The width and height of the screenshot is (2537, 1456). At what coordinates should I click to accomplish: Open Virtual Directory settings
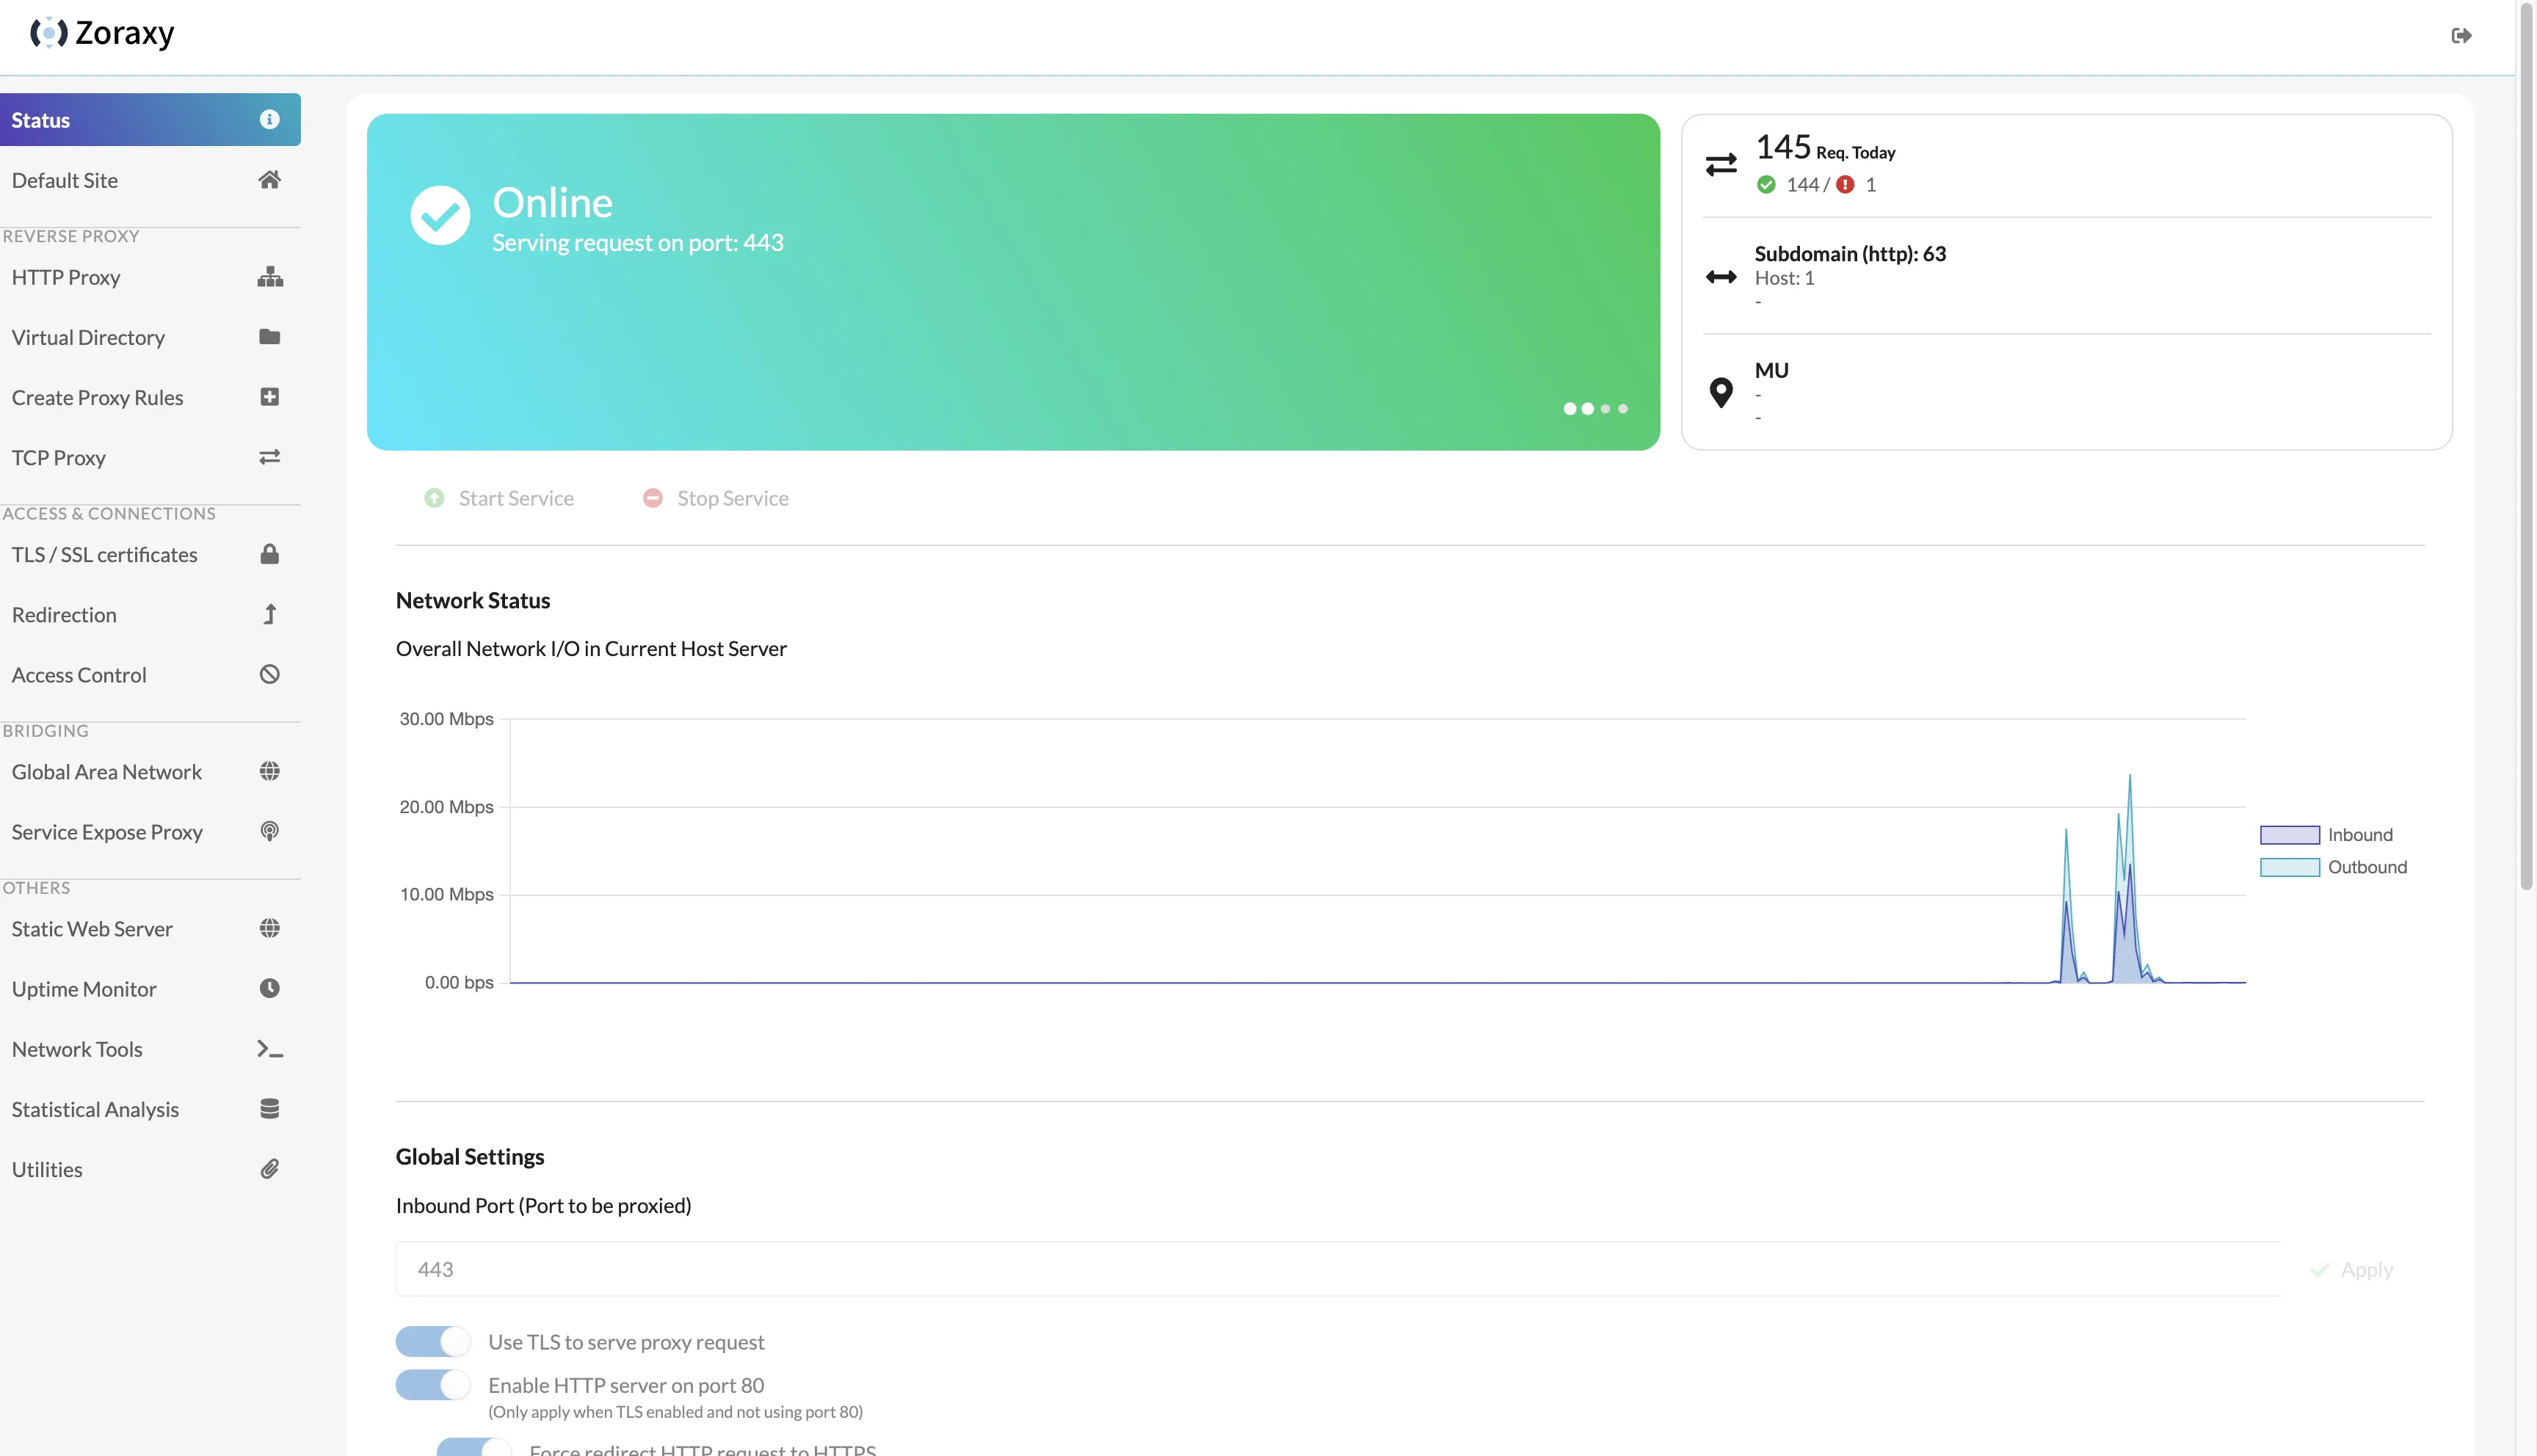pos(150,337)
